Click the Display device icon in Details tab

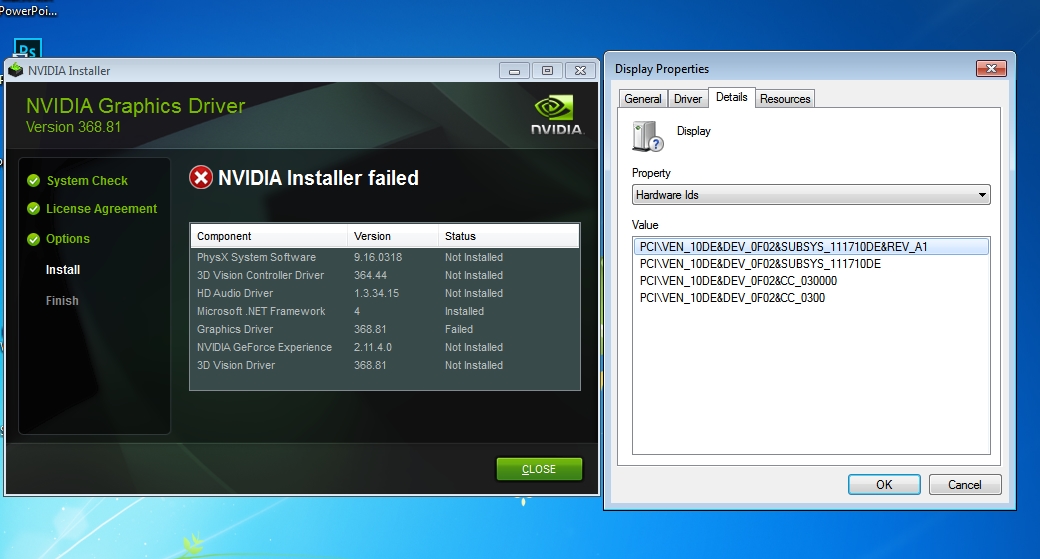pos(647,136)
